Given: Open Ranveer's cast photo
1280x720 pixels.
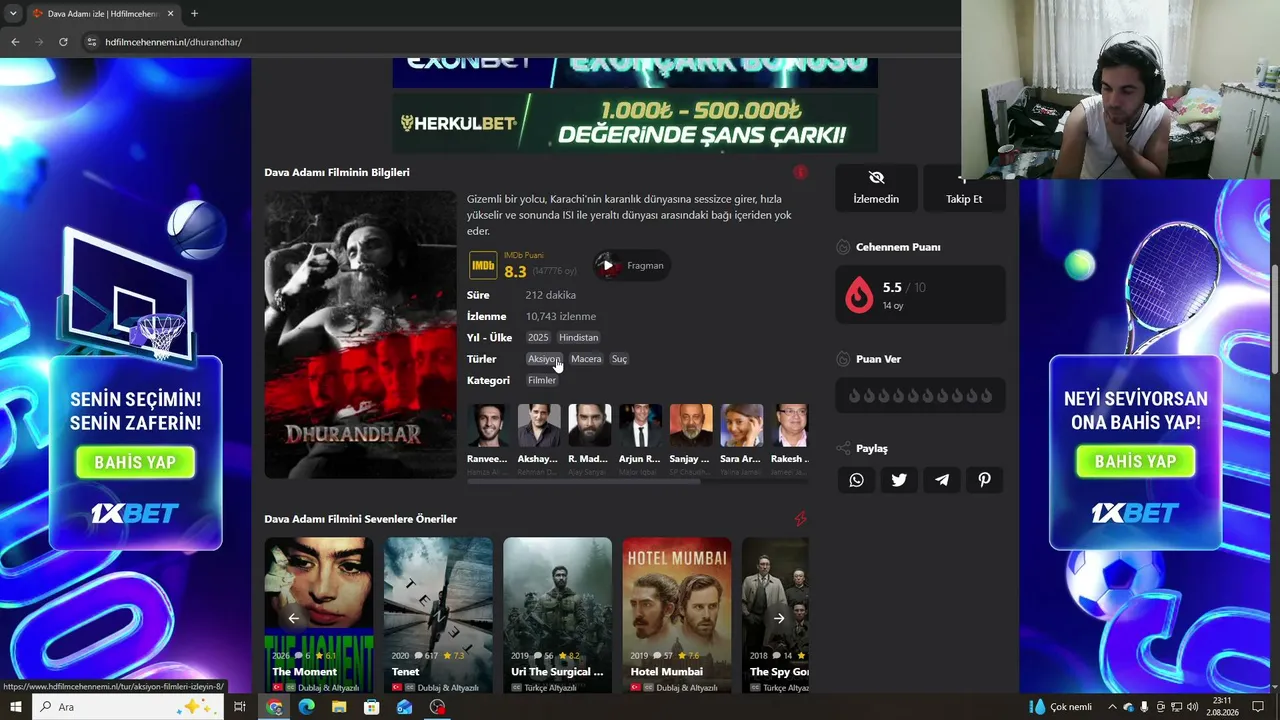Looking at the screenshot, I should click(488, 425).
